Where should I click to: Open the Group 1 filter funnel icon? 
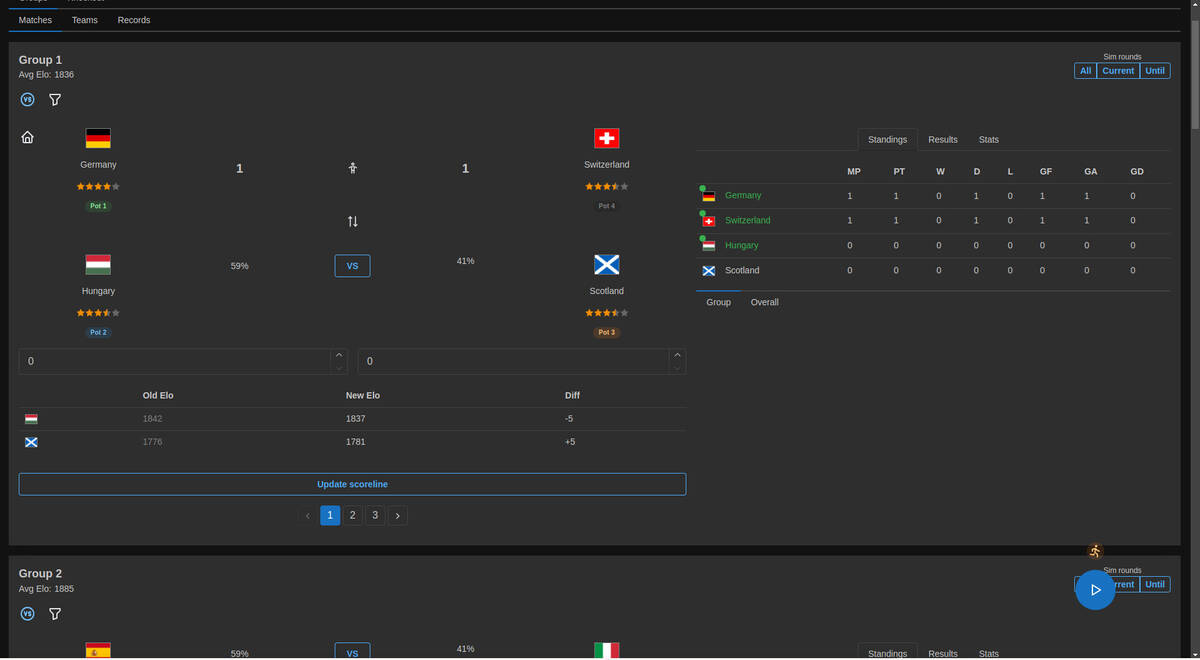[x=55, y=100]
